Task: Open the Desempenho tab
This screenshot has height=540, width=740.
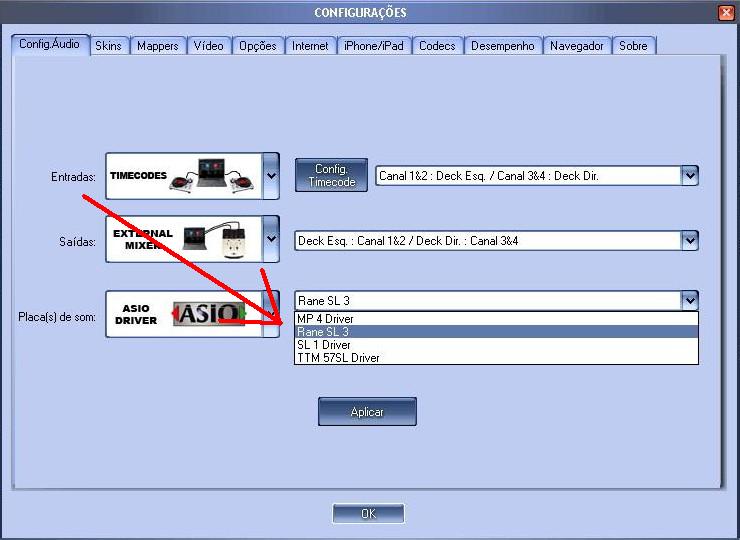Action: click(503, 46)
